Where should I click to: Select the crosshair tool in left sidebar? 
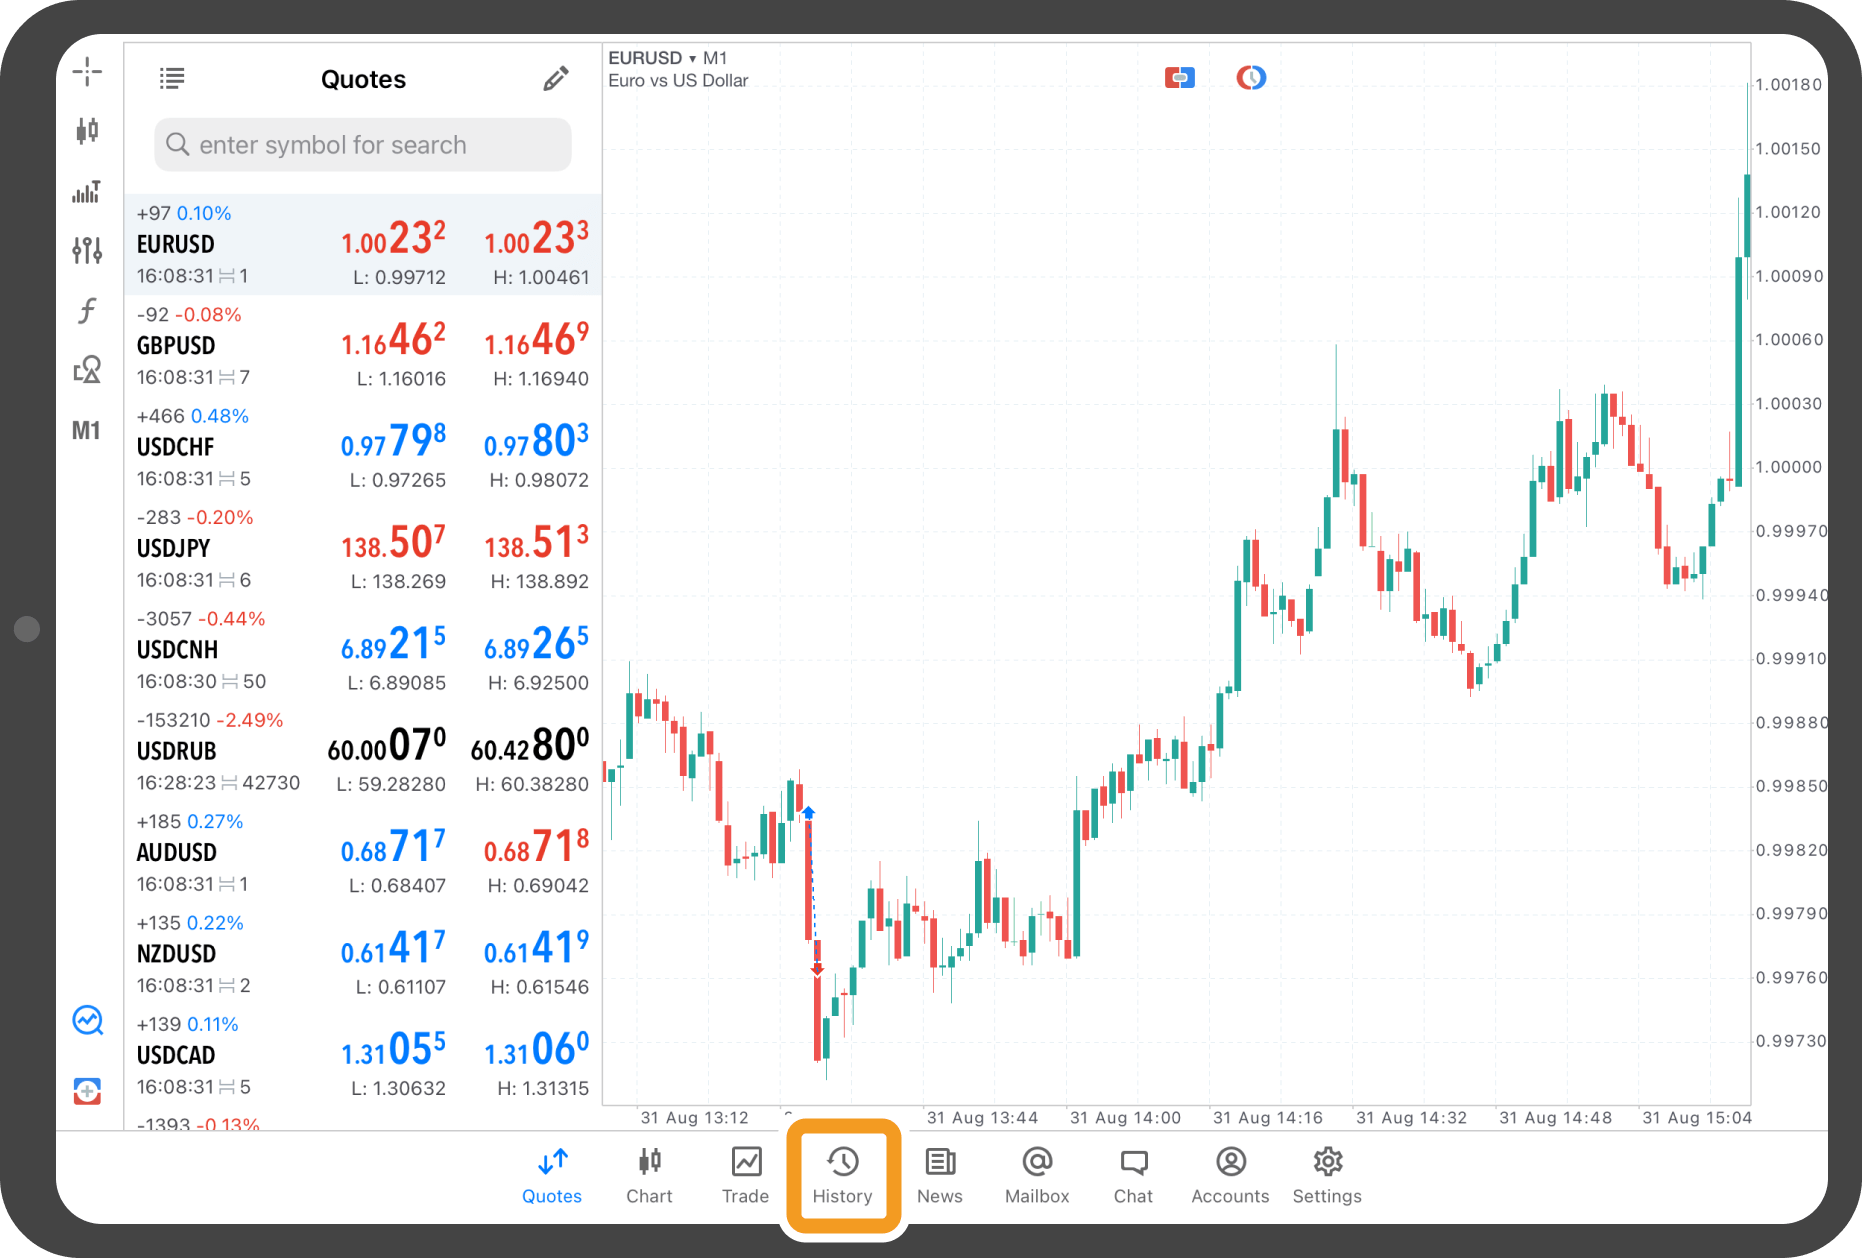coord(87,71)
